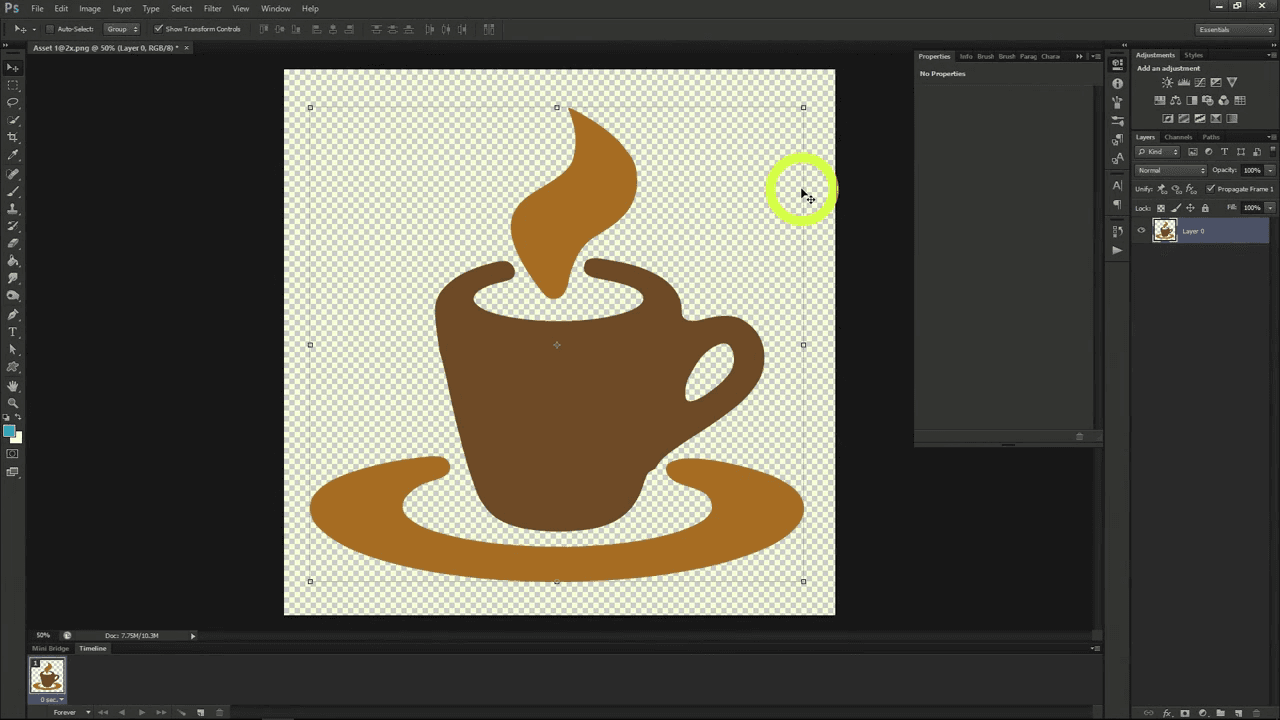Image resolution: width=1280 pixels, height=720 pixels.
Task: Delete the selected timeline frame
Action: click(x=219, y=712)
